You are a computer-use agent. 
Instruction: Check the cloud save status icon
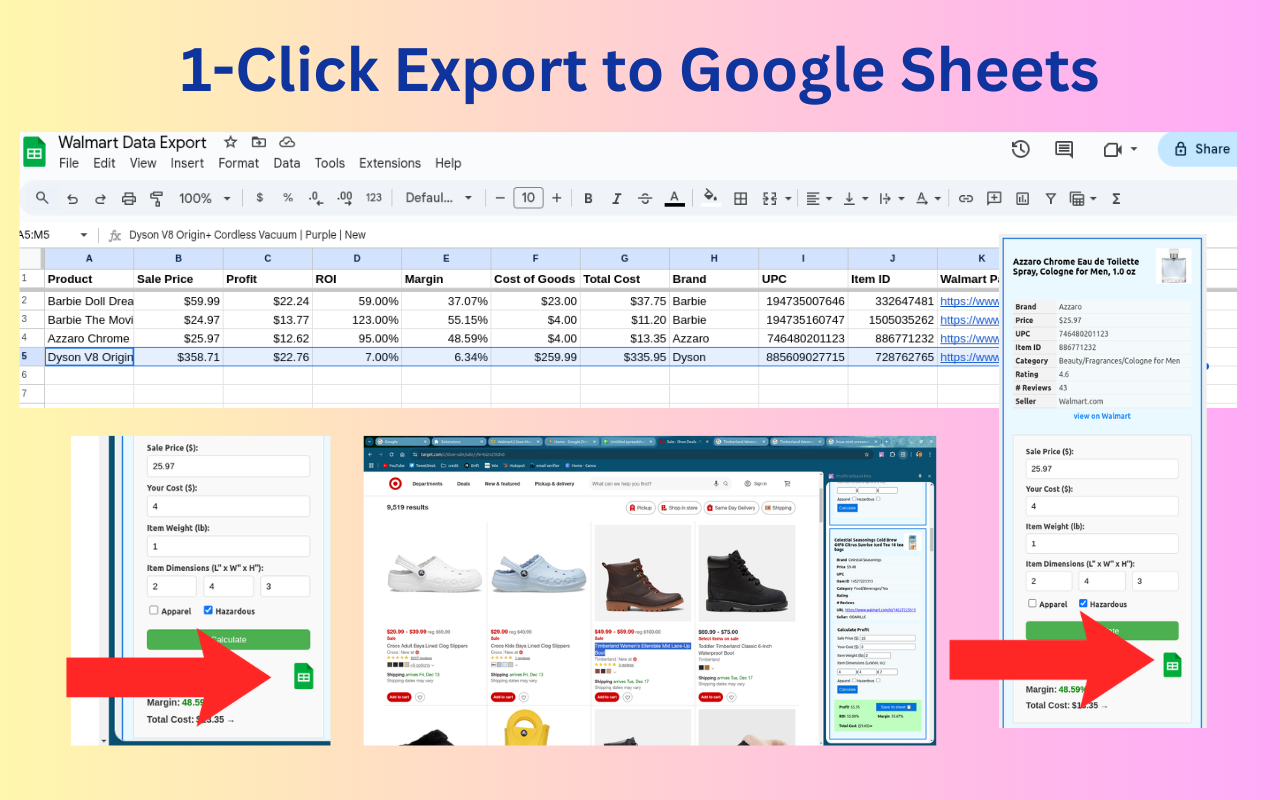tap(287, 142)
